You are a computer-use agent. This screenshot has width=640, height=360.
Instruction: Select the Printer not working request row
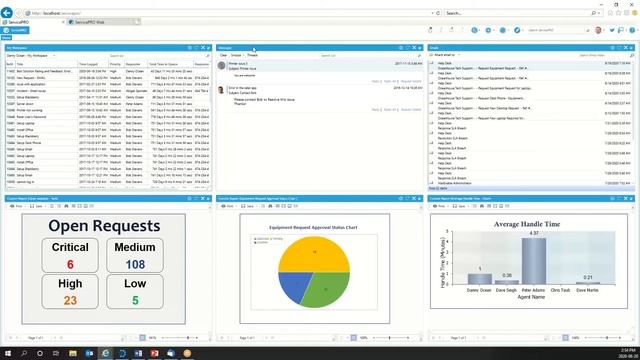(x=108, y=110)
